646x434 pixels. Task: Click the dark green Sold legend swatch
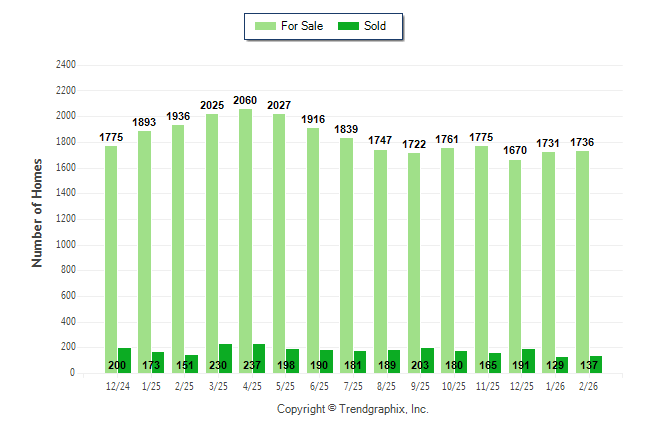point(349,25)
